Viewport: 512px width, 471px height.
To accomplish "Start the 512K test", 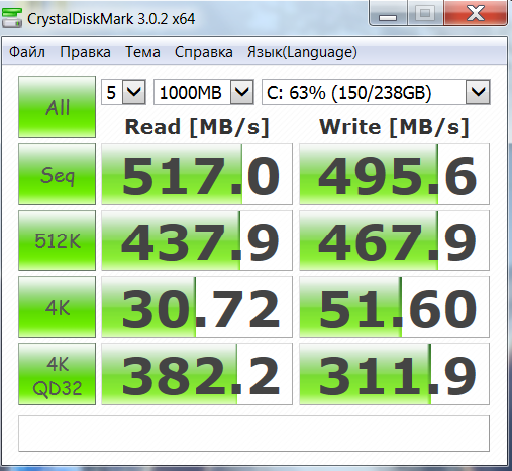I will tap(57, 240).
